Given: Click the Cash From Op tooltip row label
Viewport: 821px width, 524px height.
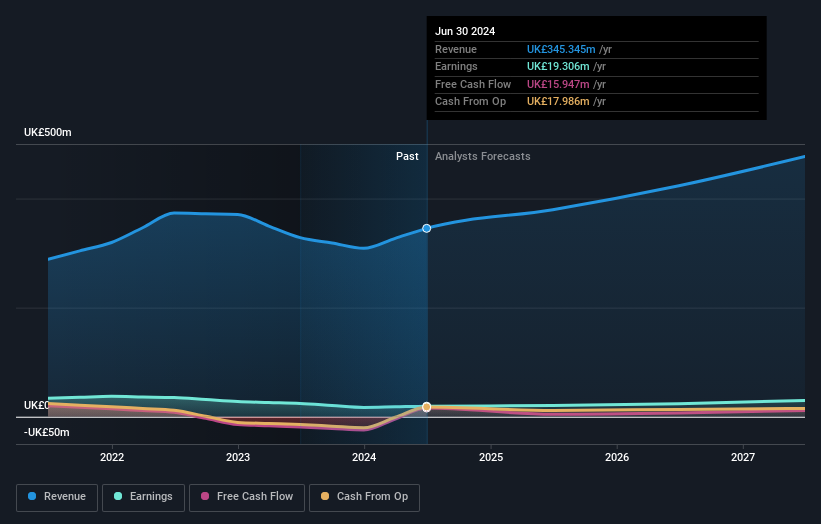Looking at the screenshot, I should click(x=470, y=102).
